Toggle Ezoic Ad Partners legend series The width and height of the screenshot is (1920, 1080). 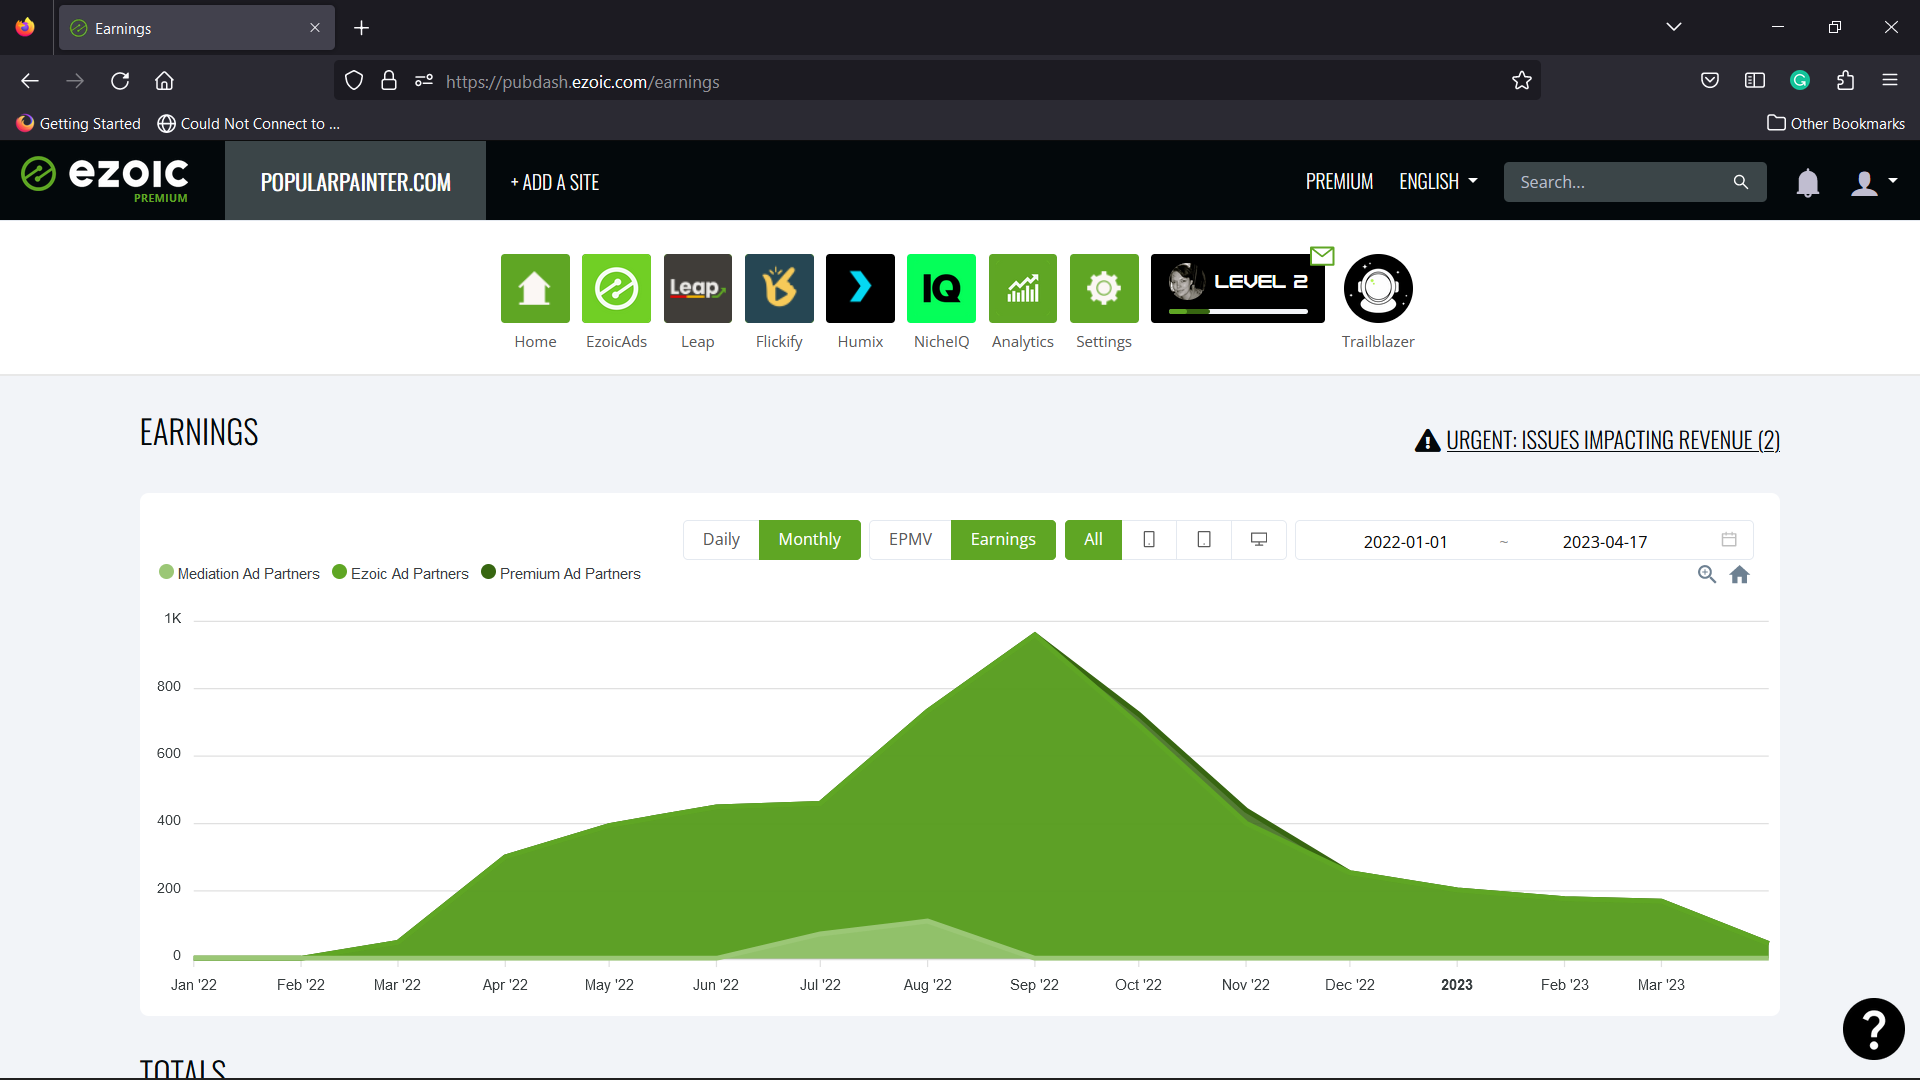[x=400, y=573]
